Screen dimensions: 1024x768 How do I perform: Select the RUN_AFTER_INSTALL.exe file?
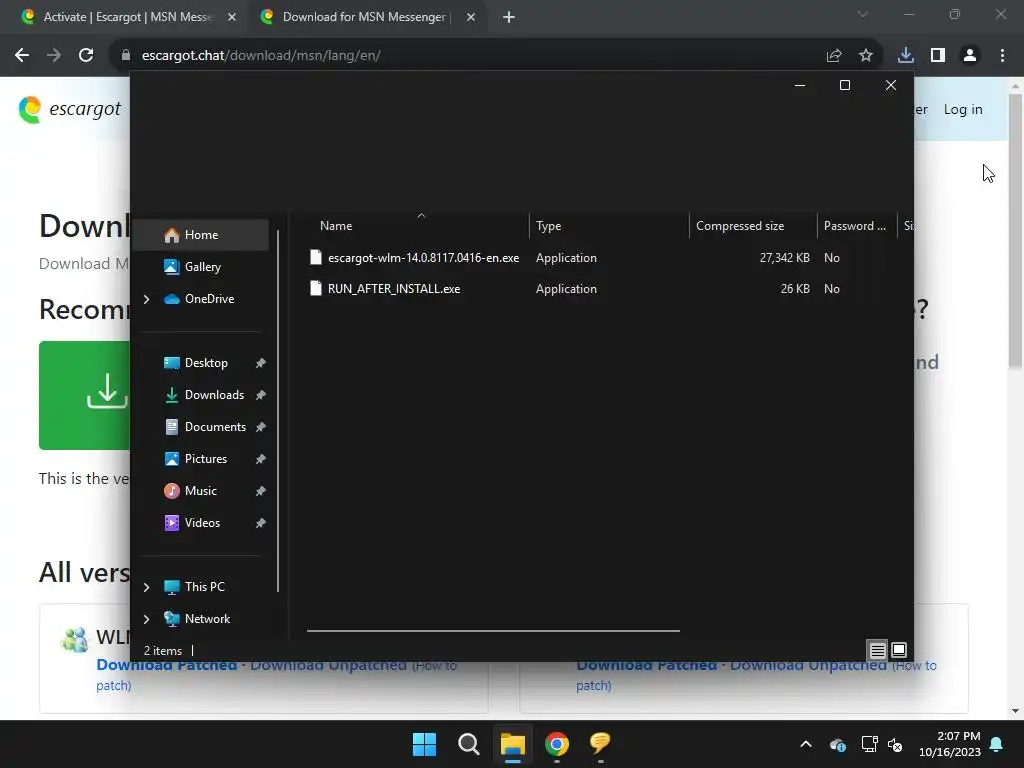tap(394, 289)
